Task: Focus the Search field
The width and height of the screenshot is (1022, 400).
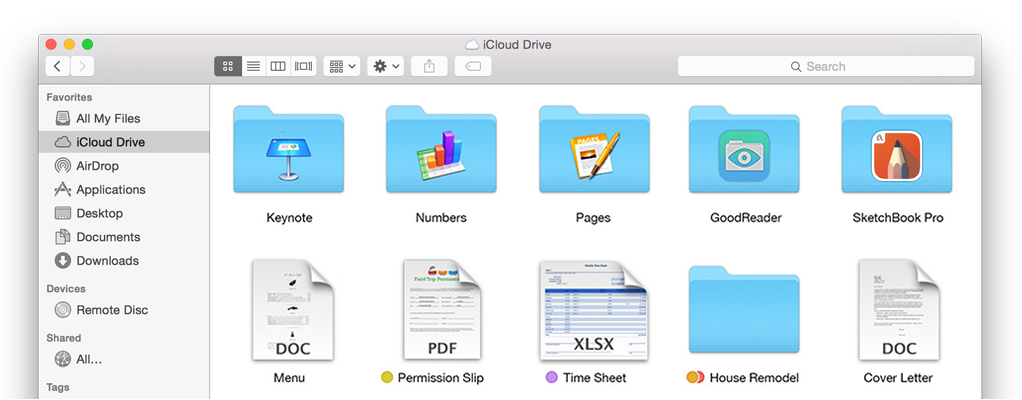Action: (x=826, y=66)
